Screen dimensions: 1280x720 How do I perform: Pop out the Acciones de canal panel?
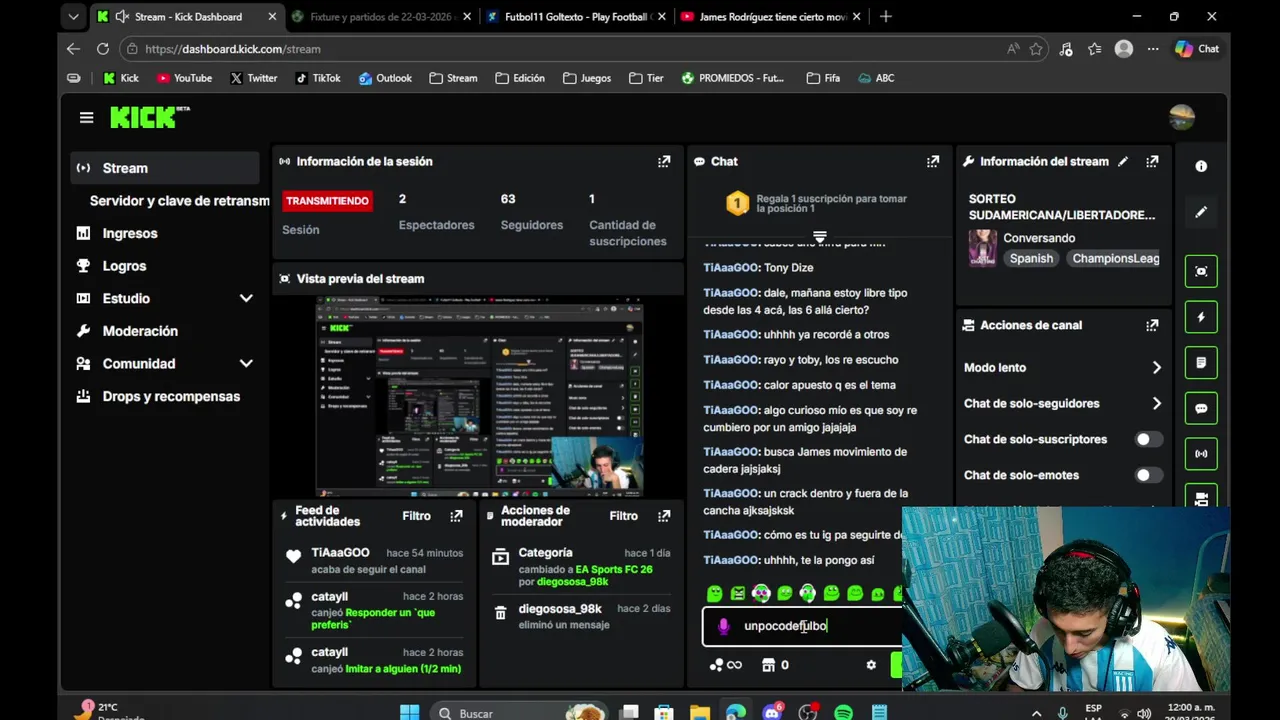tap(1152, 325)
